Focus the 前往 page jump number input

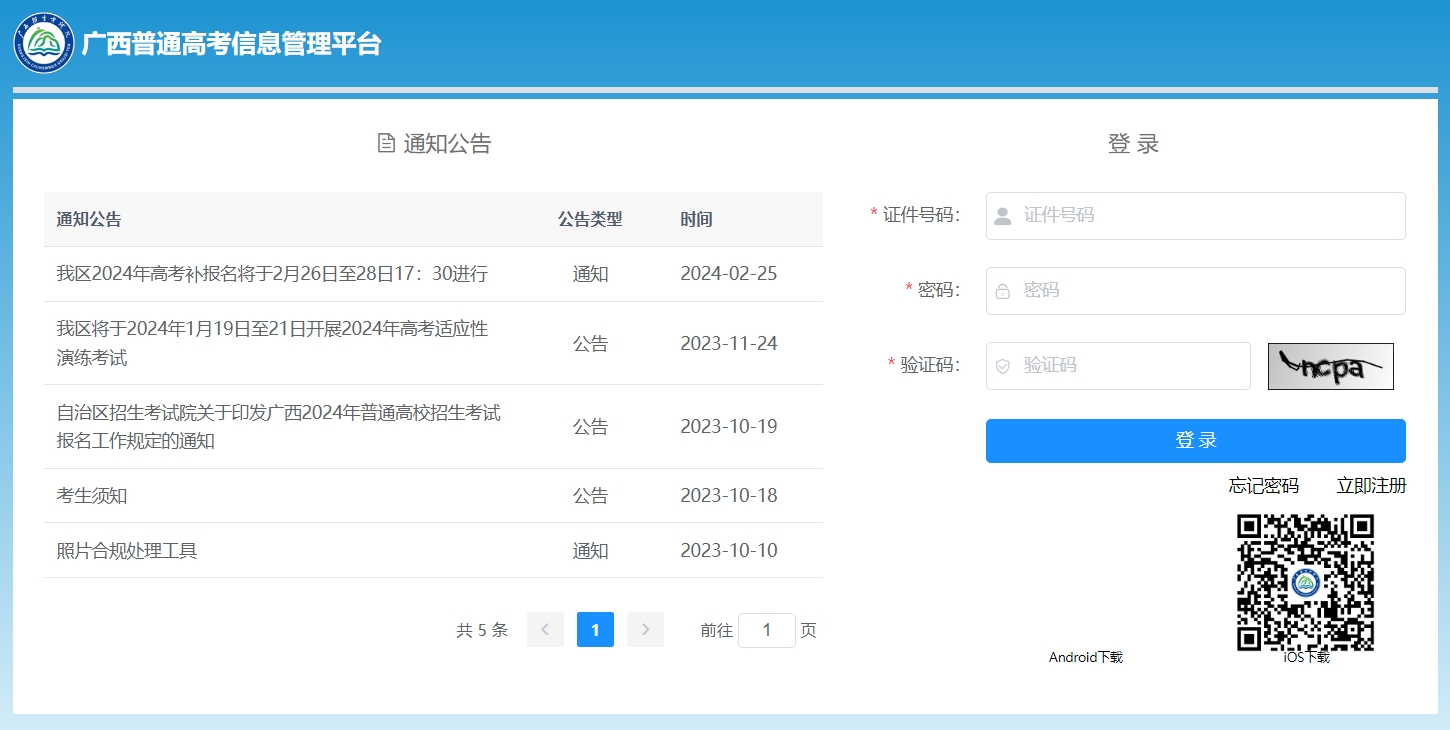[x=766, y=630]
